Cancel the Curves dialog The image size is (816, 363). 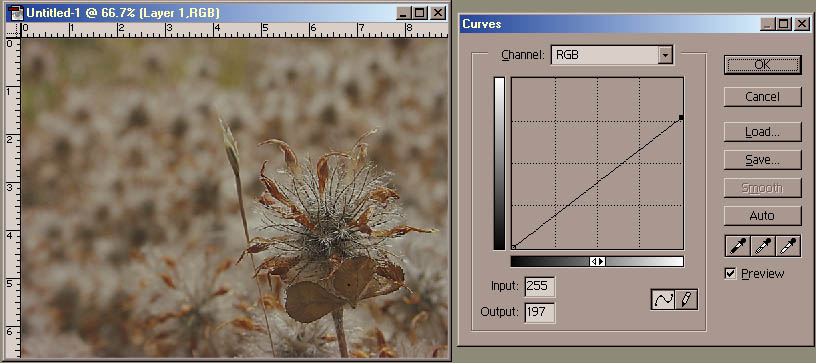[762, 97]
